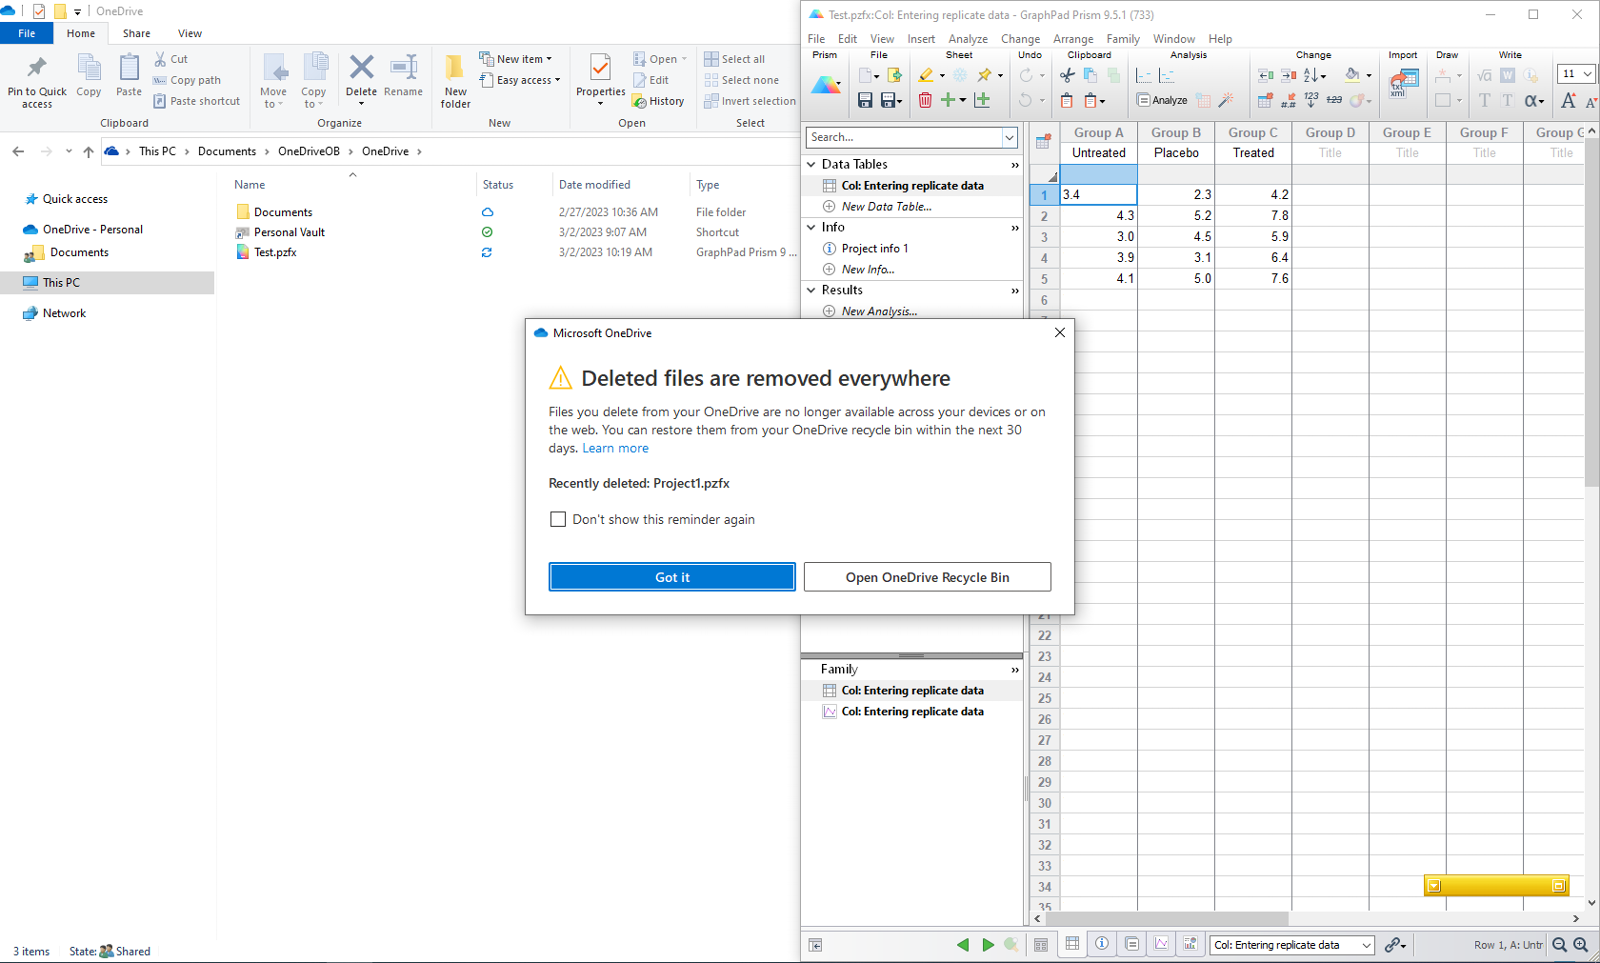Select Test.pzfx file in Explorer
The height and width of the screenshot is (963, 1600).
[x=275, y=252]
